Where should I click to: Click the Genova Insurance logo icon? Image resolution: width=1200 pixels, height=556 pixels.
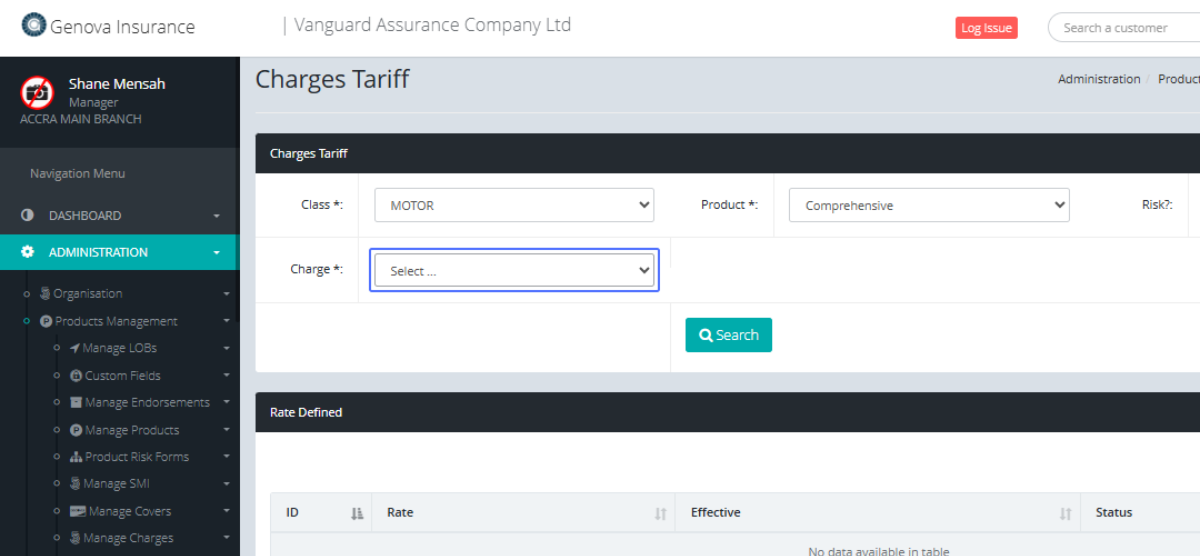pos(34,26)
